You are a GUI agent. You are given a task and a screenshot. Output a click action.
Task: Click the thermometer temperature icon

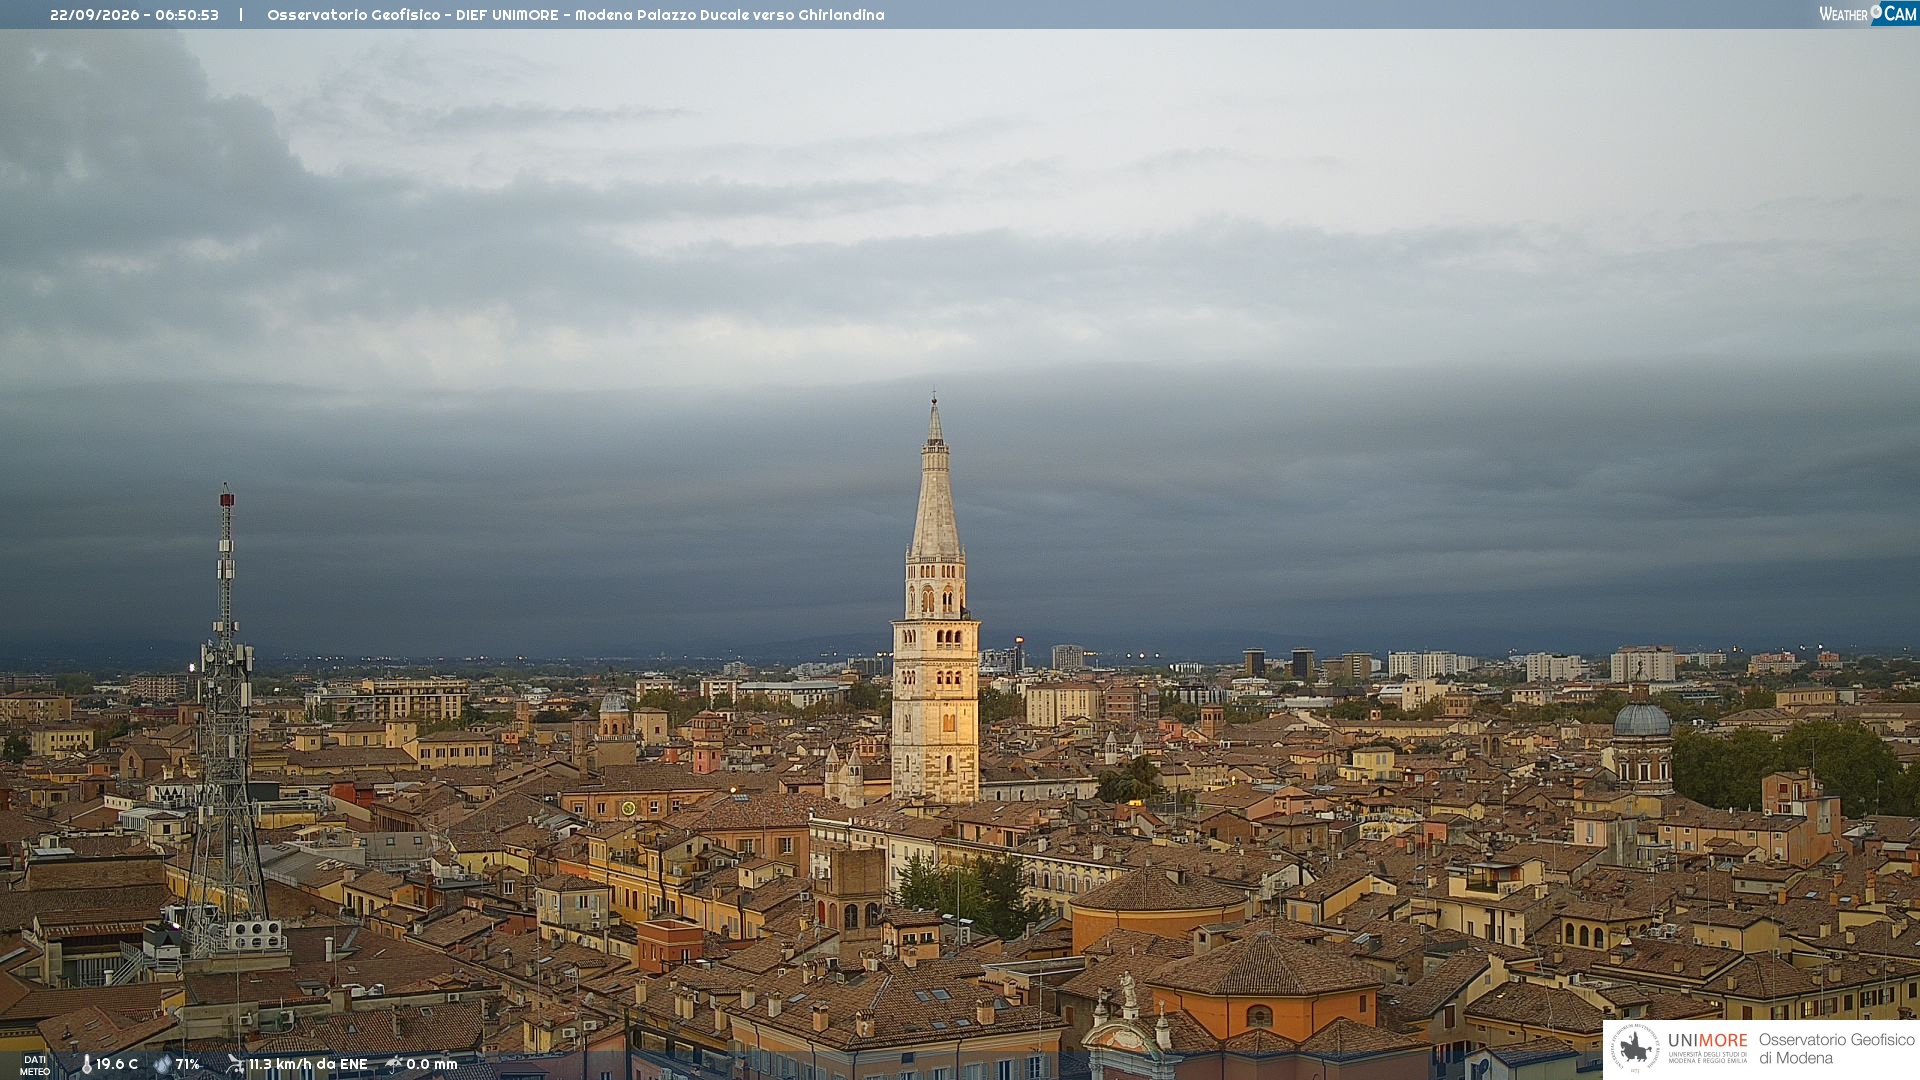pyautogui.click(x=86, y=1064)
